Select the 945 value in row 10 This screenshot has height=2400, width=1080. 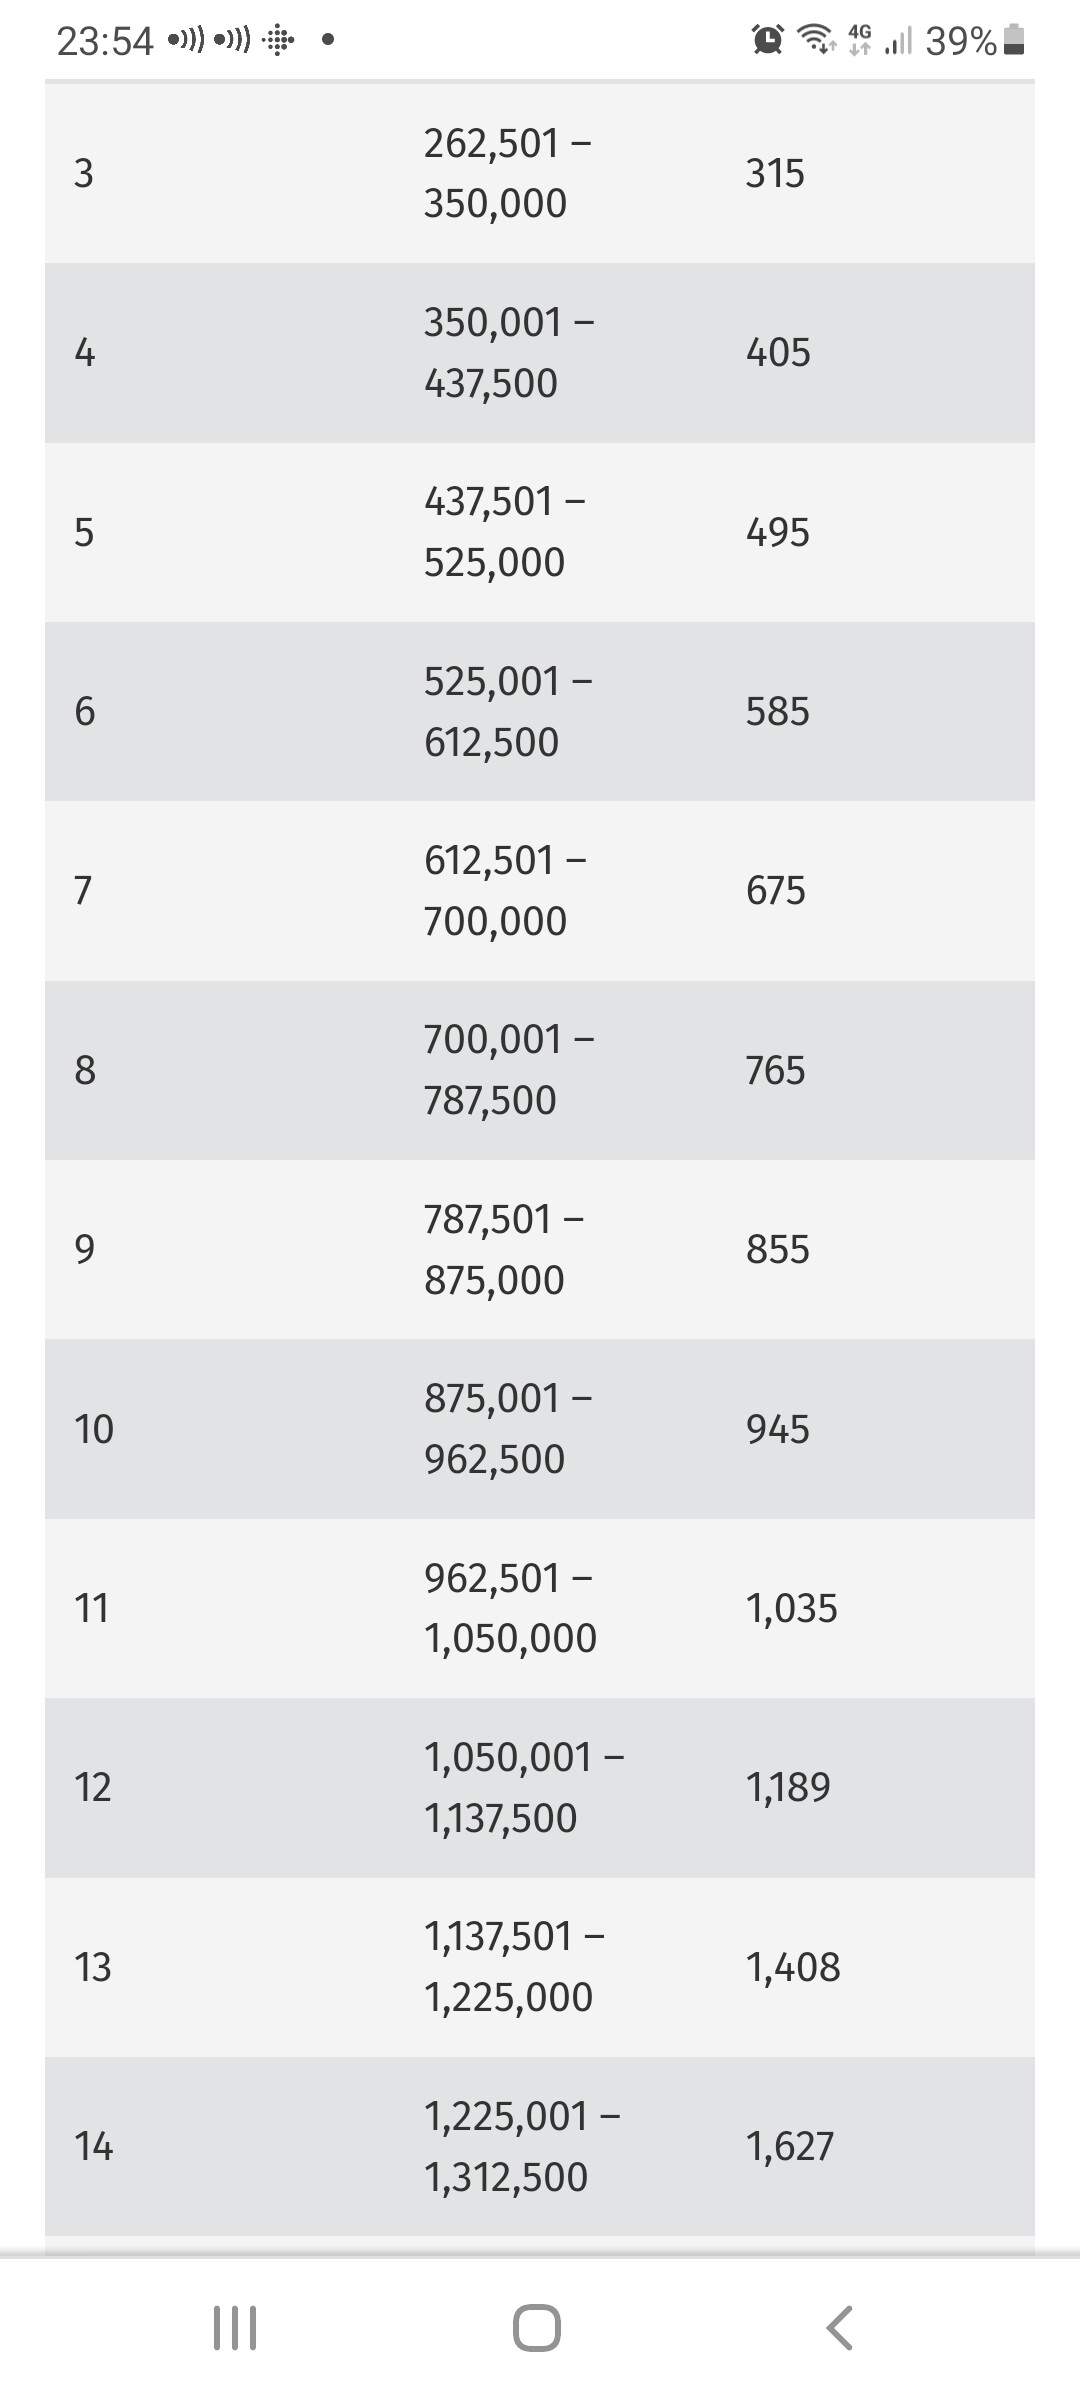click(778, 1429)
